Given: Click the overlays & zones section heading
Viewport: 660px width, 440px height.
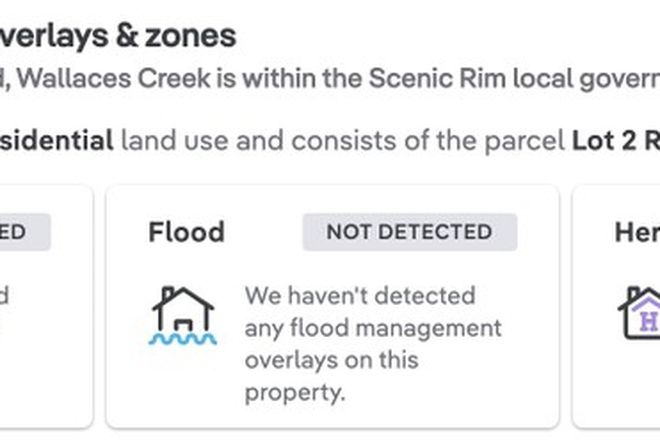Looking at the screenshot, I should pos(118,36).
